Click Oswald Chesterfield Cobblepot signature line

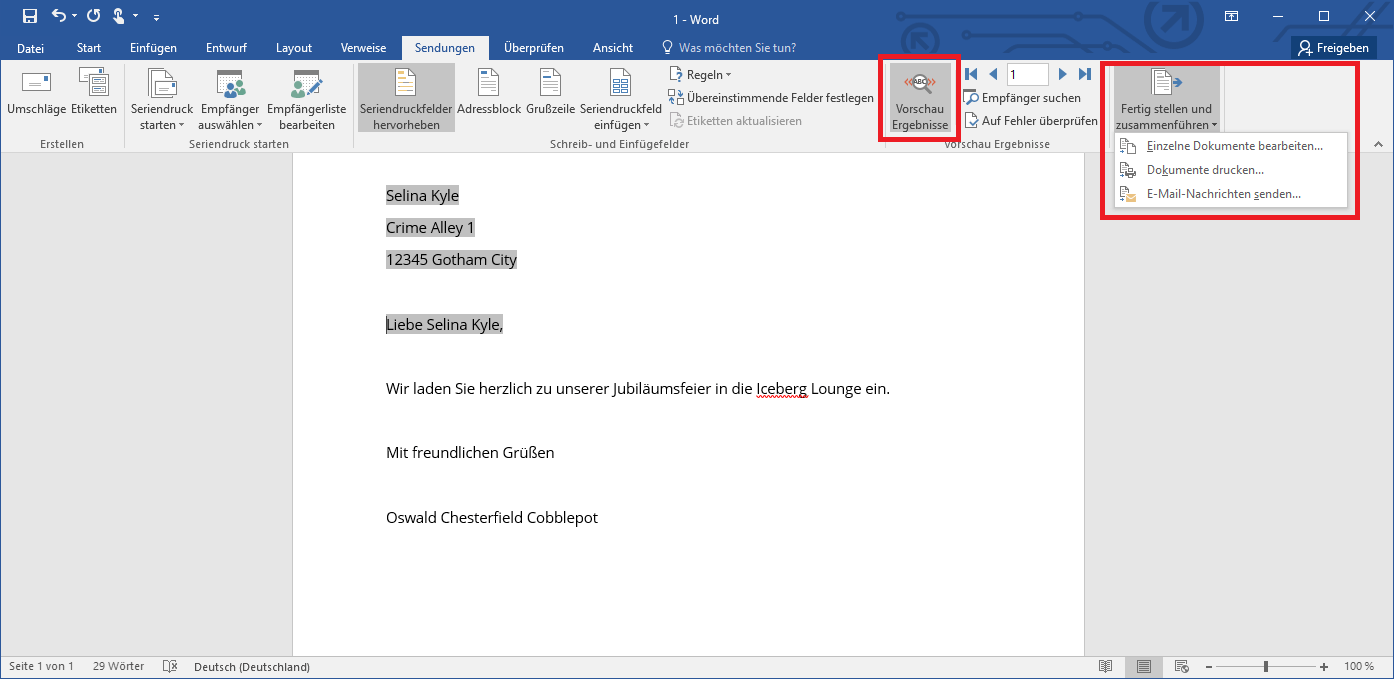tap(492, 518)
